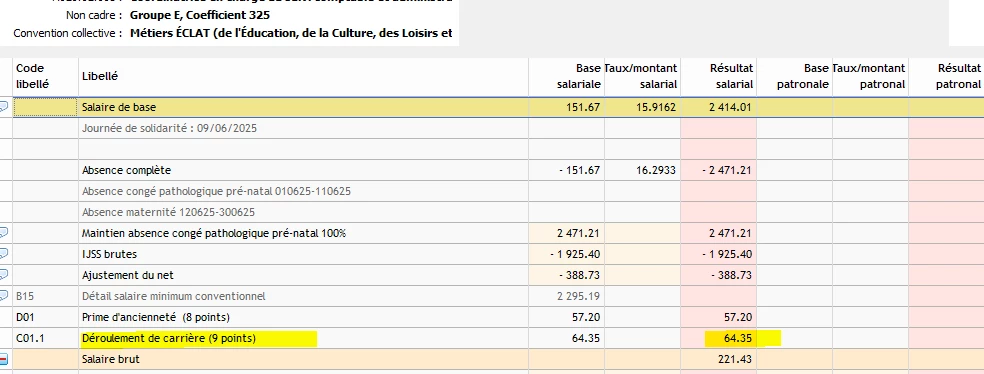Viewport: 984px width, 374px height.
Task: Open comment bubble beside Maintien absence congé pathologique row
Action: pos(3,233)
